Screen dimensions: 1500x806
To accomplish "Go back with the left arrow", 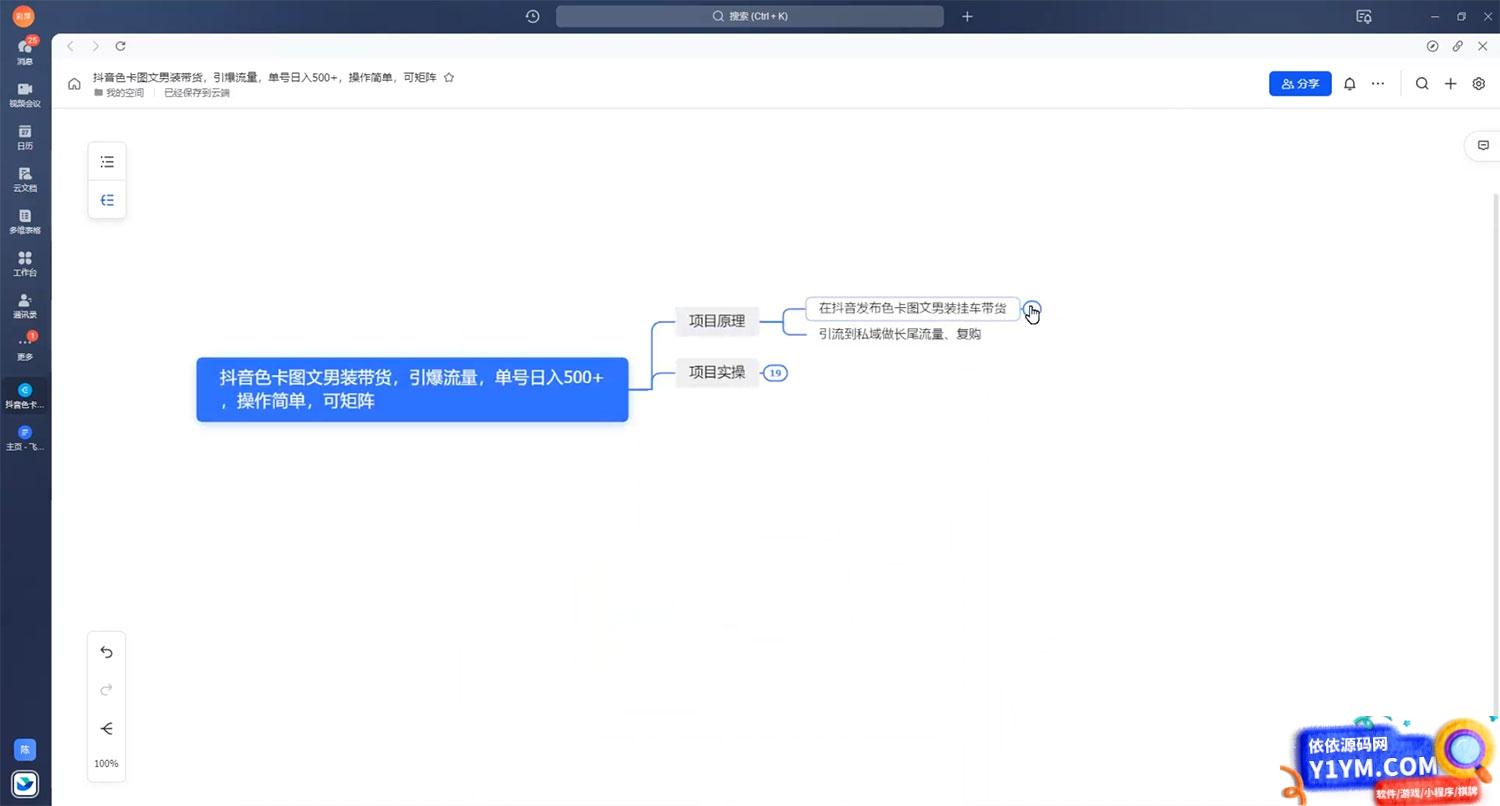I will pyautogui.click(x=70, y=46).
